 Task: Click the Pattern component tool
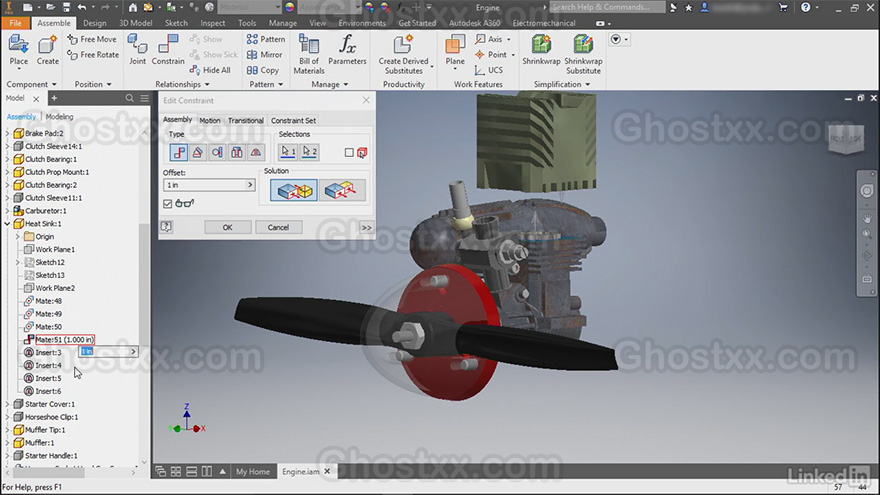pyautogui.click(x=266, y=39)
